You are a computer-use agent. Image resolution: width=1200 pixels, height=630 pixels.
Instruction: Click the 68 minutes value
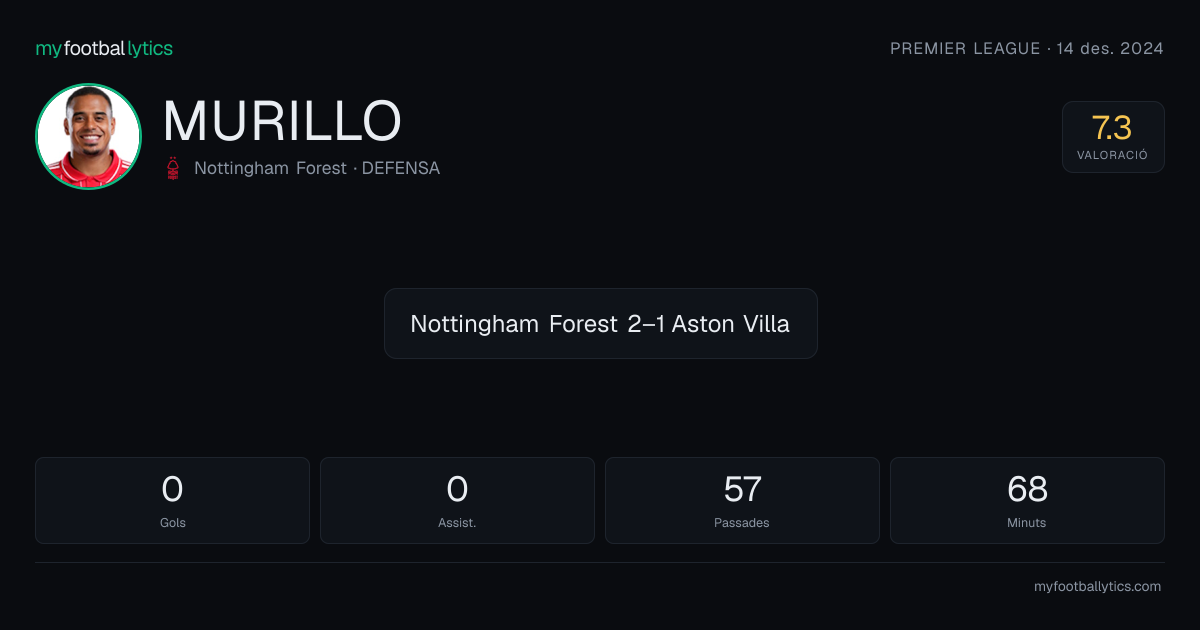tap(1027, 489)
